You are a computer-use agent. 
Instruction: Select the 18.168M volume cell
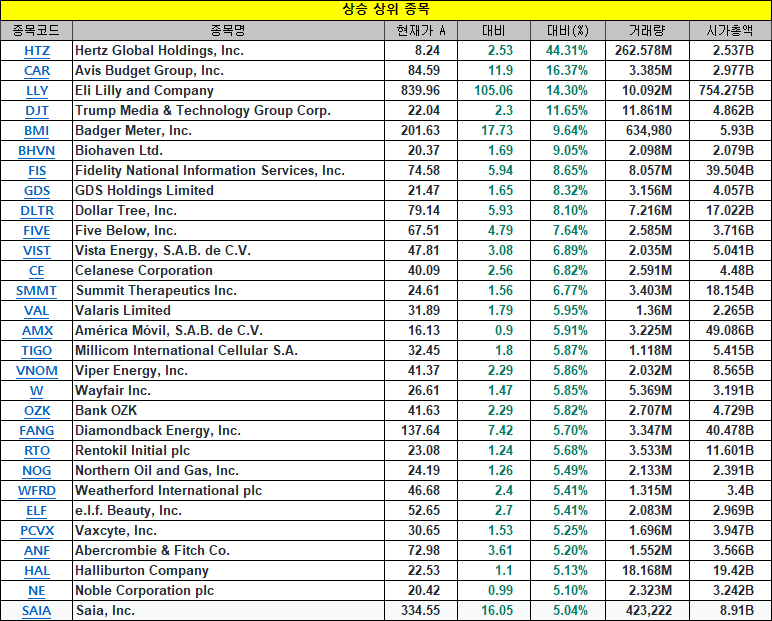[x=647, y=571]
